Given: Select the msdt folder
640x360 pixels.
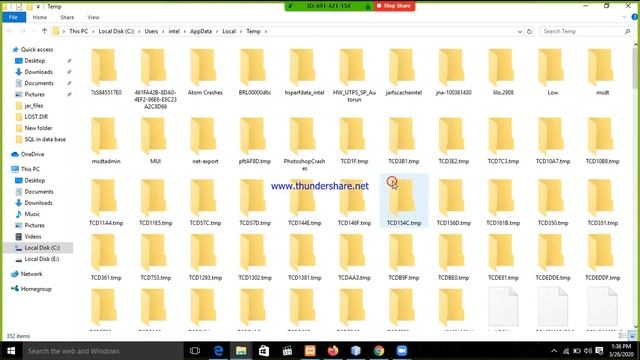Looking at the screenshot, I should (602, 72).
